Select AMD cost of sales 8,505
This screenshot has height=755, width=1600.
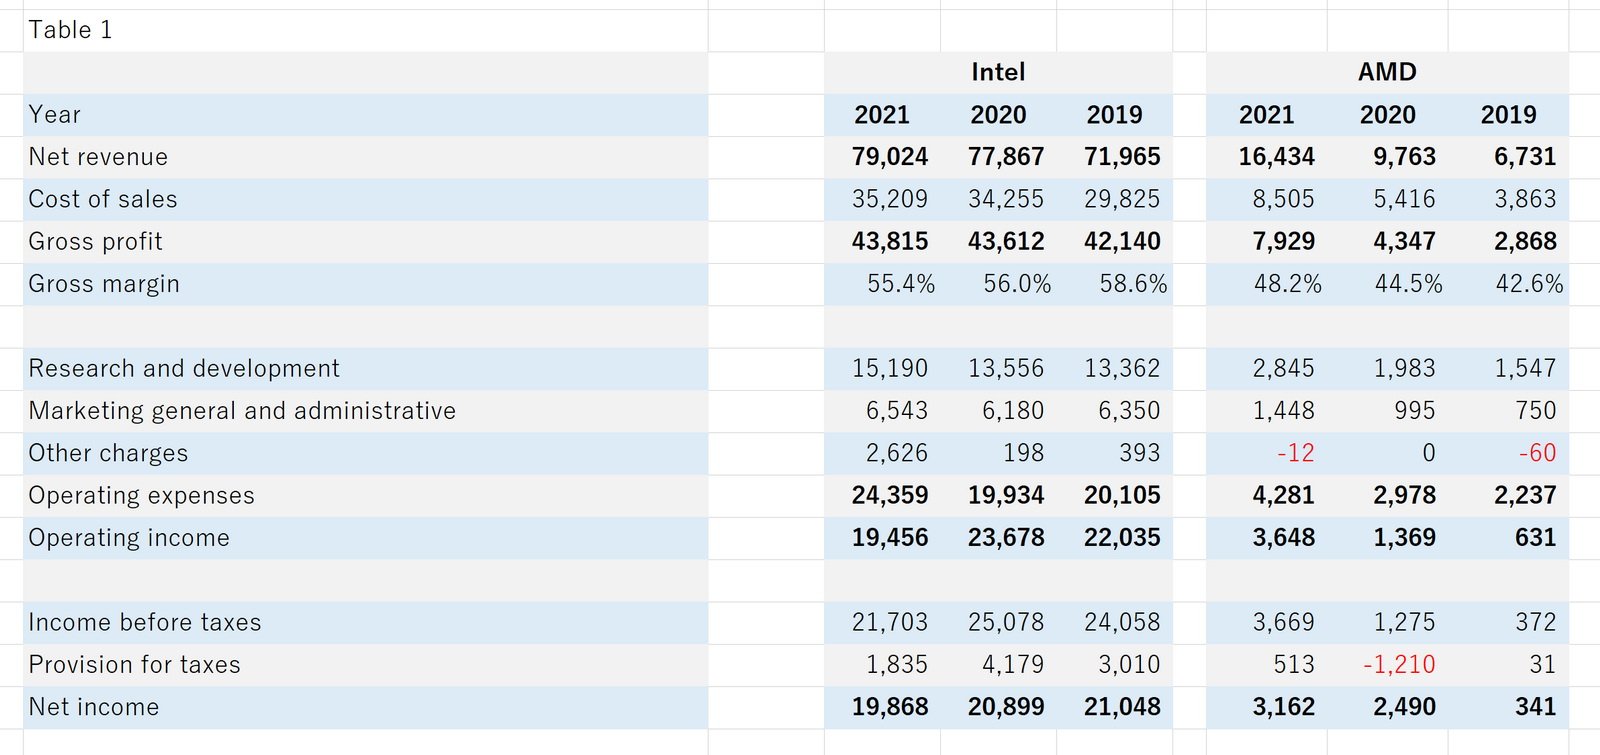pos(1283,199)
